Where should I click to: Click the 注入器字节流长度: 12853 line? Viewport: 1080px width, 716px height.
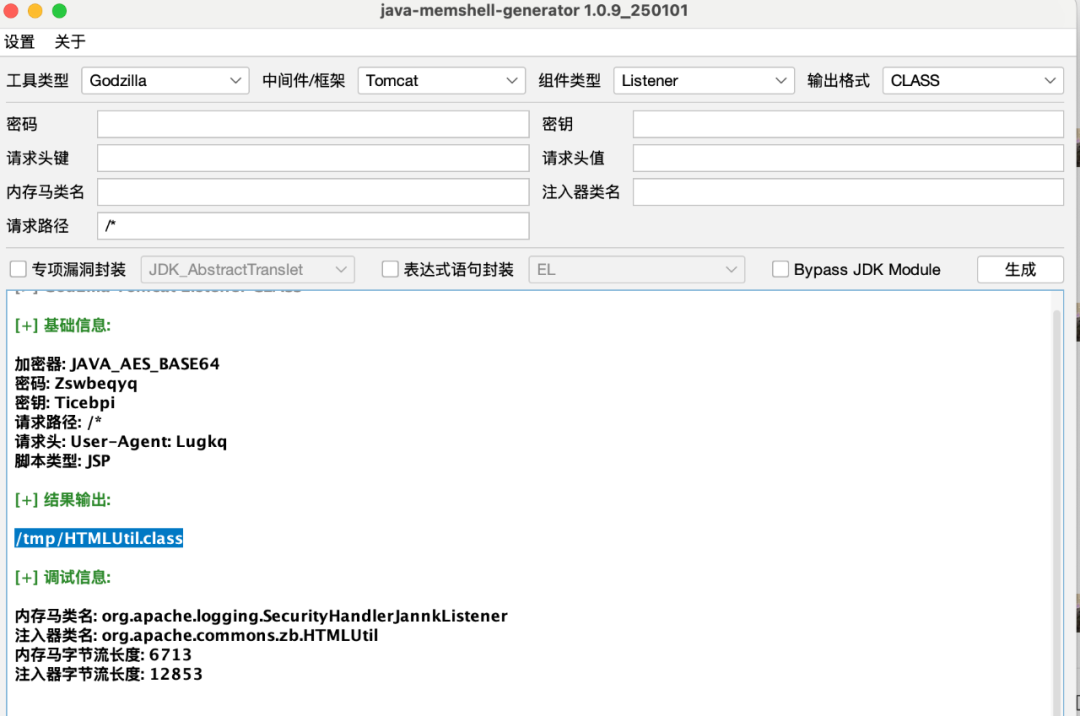click(109, 673)
